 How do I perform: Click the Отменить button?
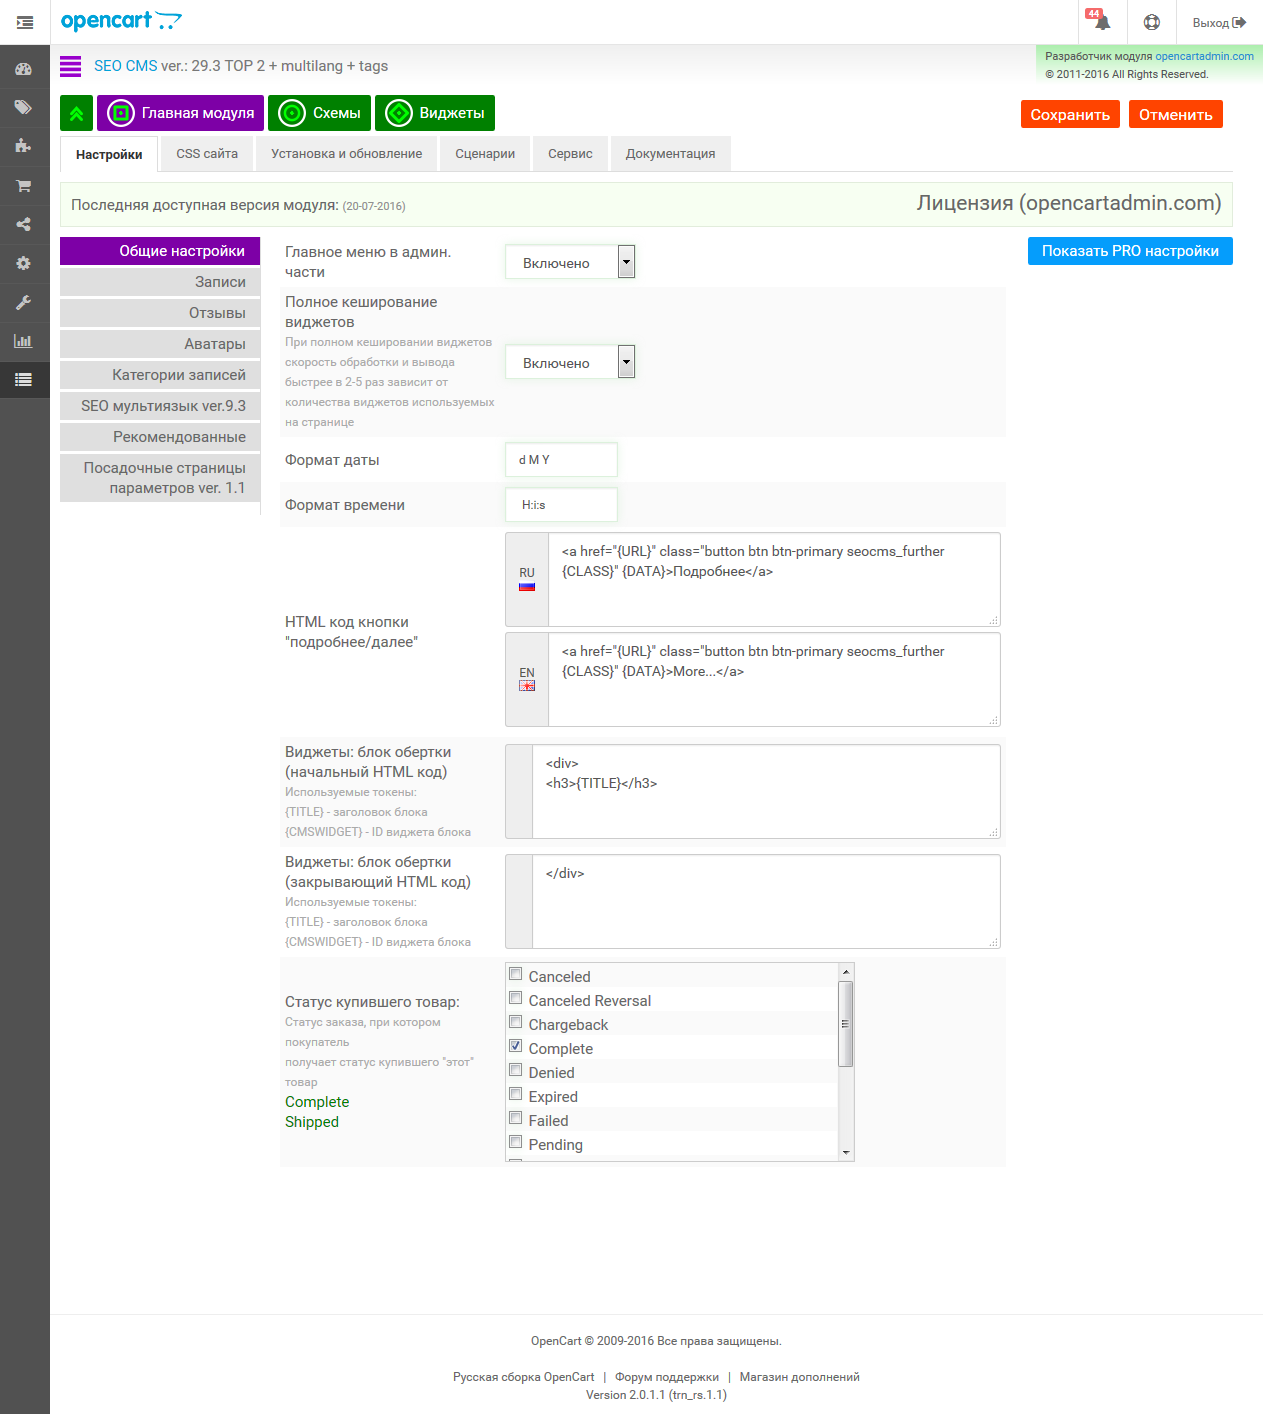pos(1176,114)
